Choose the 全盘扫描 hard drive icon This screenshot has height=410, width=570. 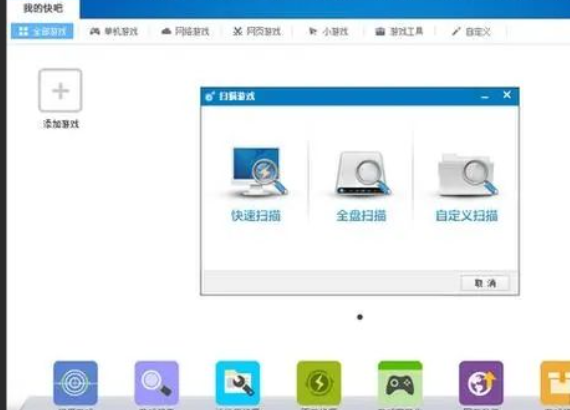click(x=363, y=174)
